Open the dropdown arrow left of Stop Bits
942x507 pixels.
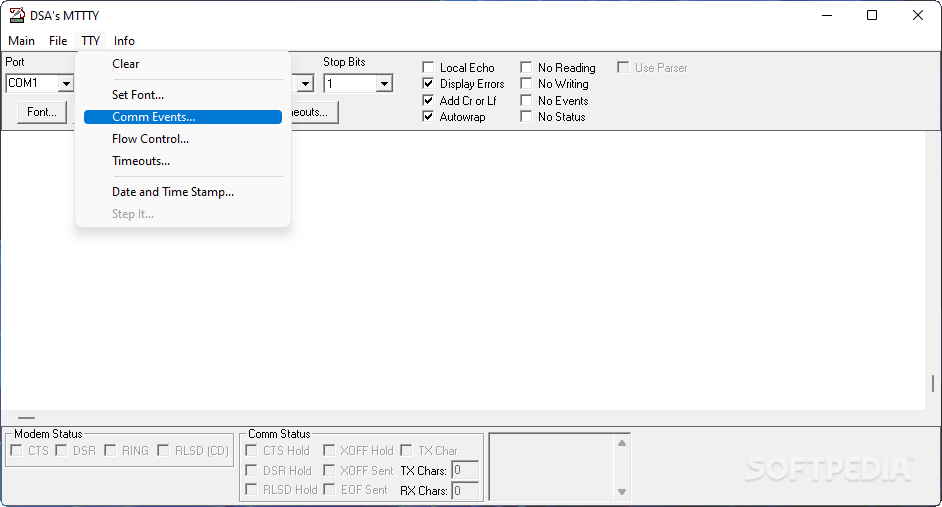click(305, 83)
